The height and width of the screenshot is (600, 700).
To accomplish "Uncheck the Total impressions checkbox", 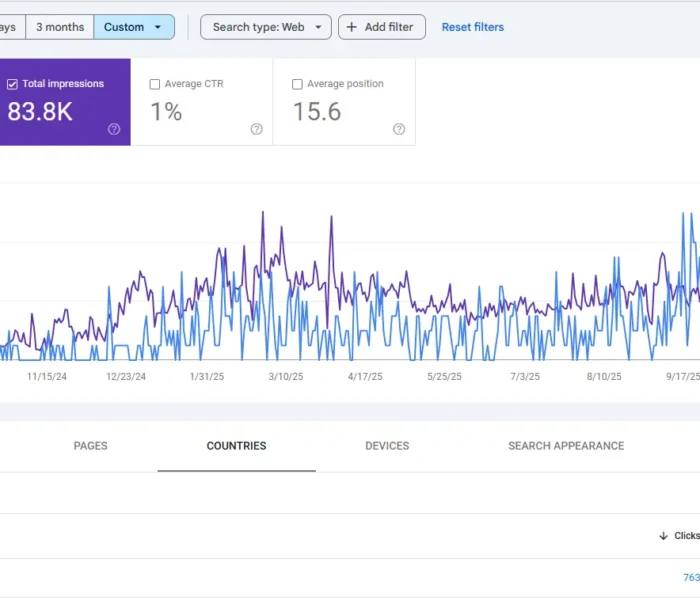I will tap(12, 85).
